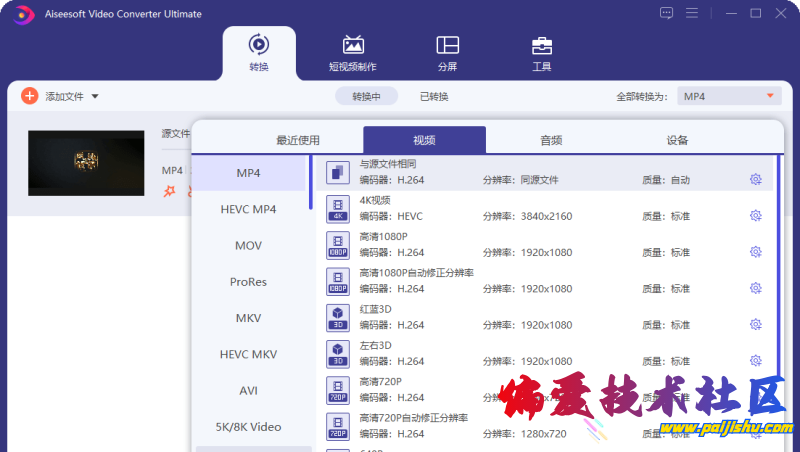This screenshot has height=452, width=800.
Task: Click settings gear for 4K视频 preset
Action: 755,216
